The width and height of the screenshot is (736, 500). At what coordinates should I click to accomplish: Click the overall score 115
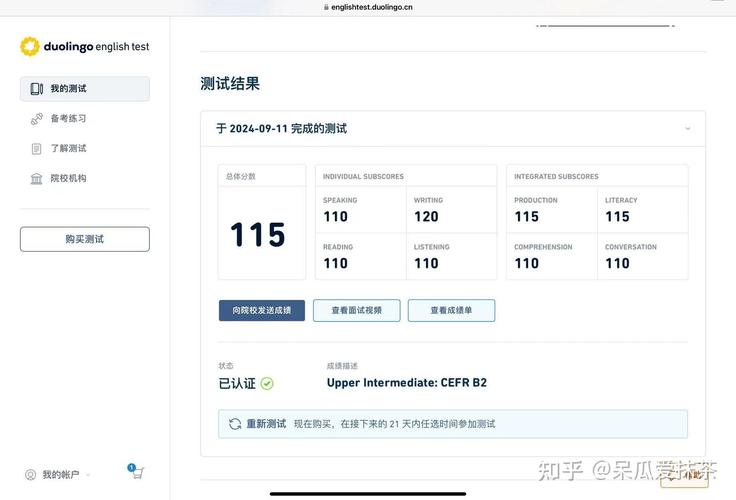coord(258,235)
